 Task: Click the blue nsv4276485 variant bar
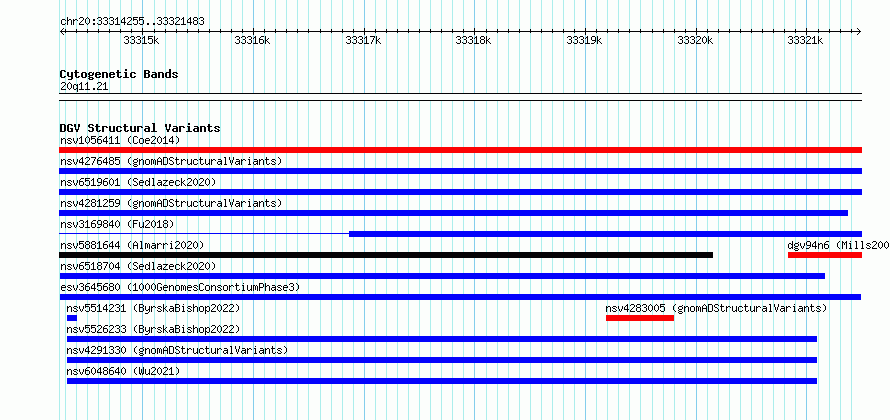point(460,171)
